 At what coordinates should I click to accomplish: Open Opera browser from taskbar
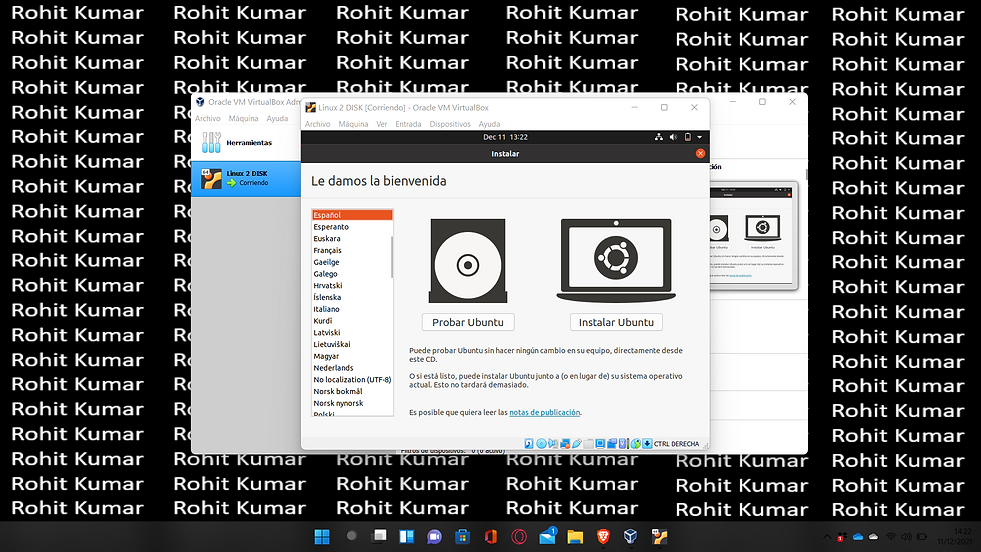click(519, 536)
